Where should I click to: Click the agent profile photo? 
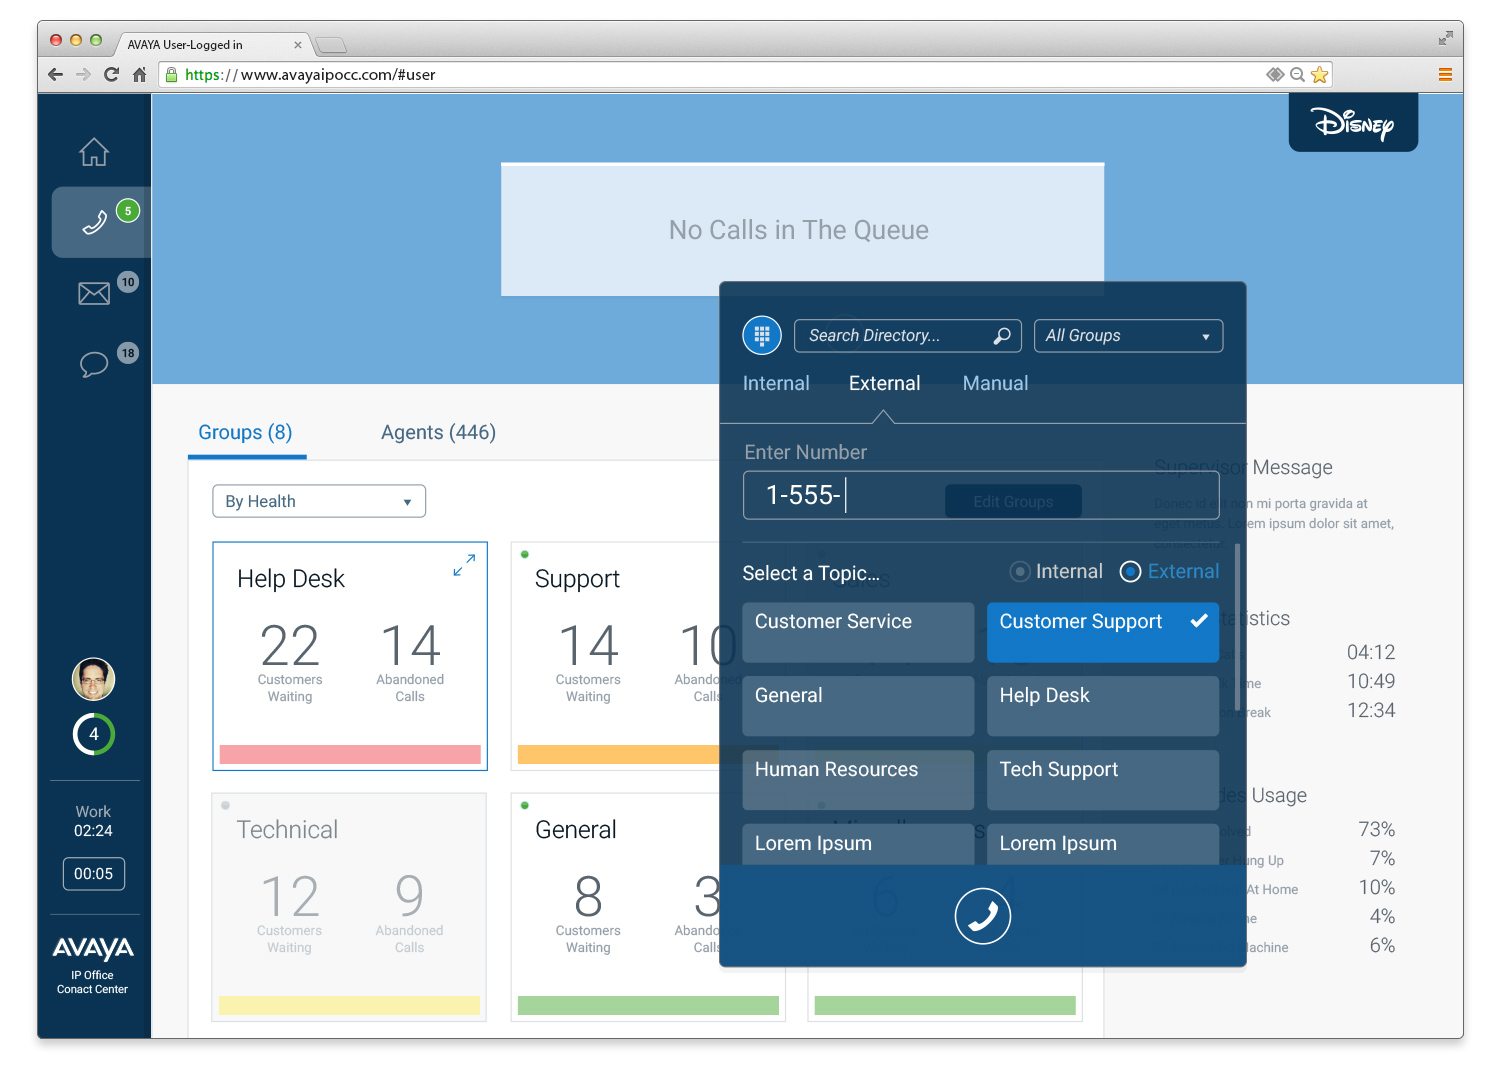pos(94,680)
